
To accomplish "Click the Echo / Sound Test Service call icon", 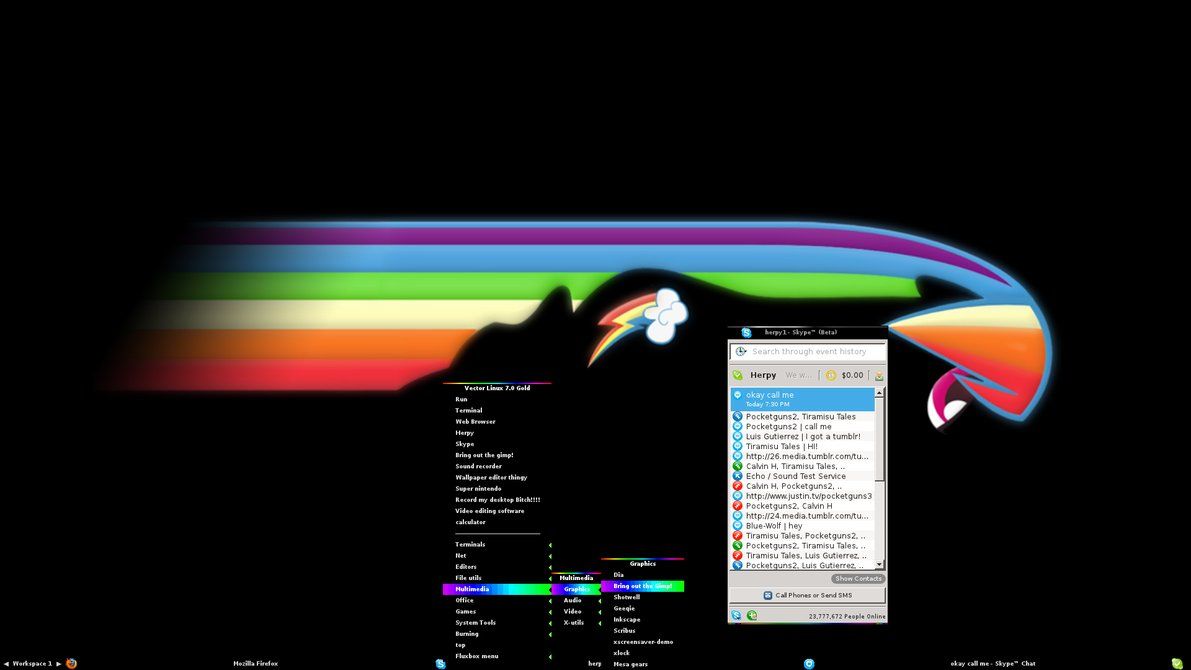I will coord(737,476).
